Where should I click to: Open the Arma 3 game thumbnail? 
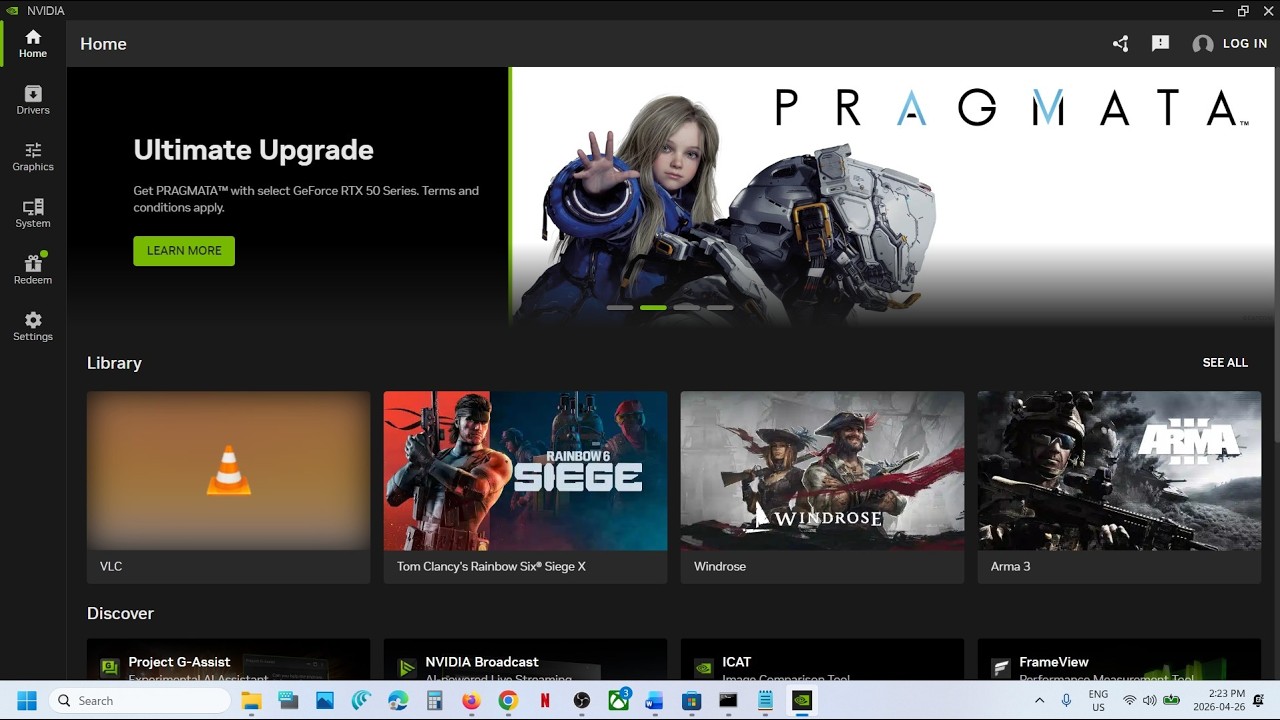[x=1119, y=470]
